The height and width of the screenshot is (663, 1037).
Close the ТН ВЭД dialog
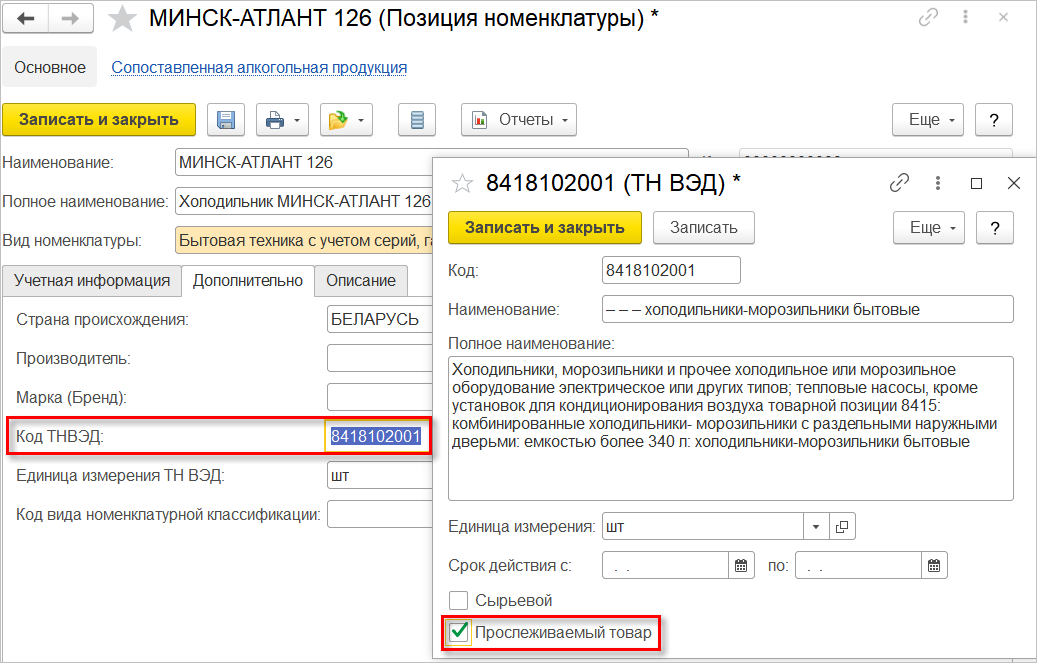tap(1014, 183)
